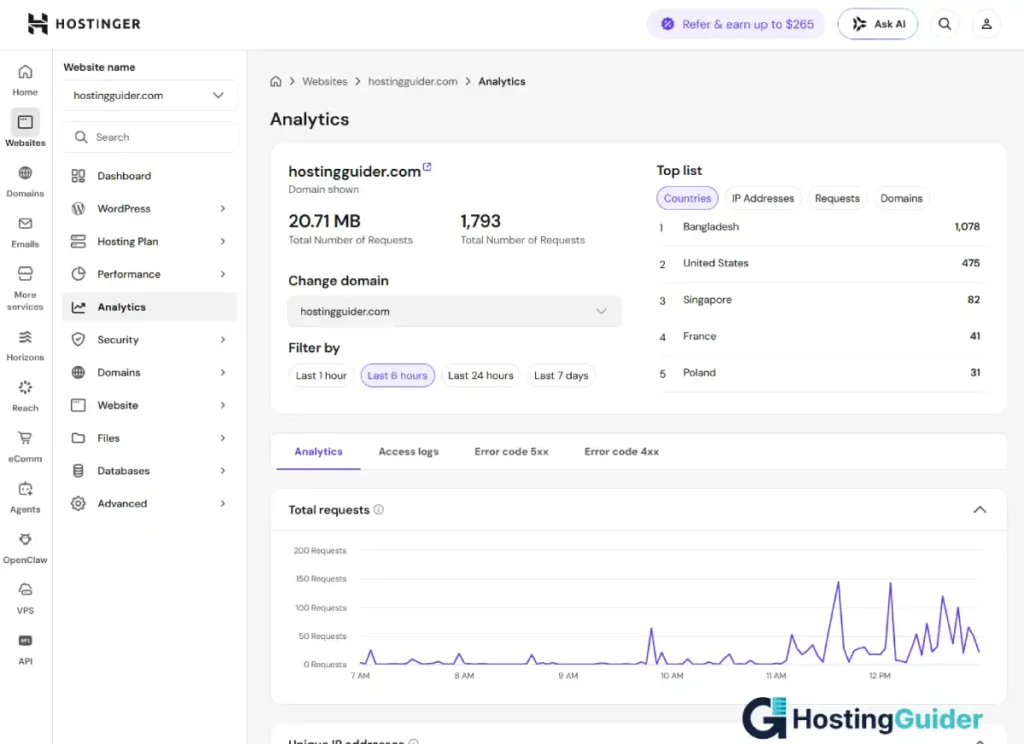This screenshot has width=1024, height=744.
Task: Open the user profile icon
Action: pyautogui.click(x=986, y=24)
